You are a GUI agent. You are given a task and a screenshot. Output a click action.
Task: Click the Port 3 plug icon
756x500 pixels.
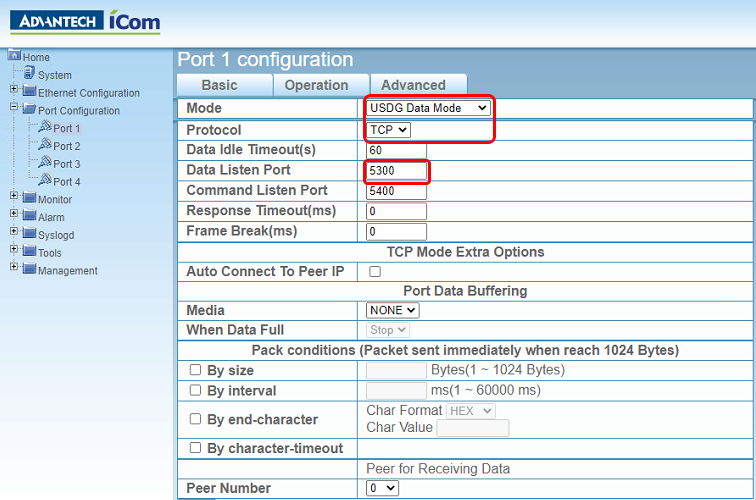tap(45, 162)
